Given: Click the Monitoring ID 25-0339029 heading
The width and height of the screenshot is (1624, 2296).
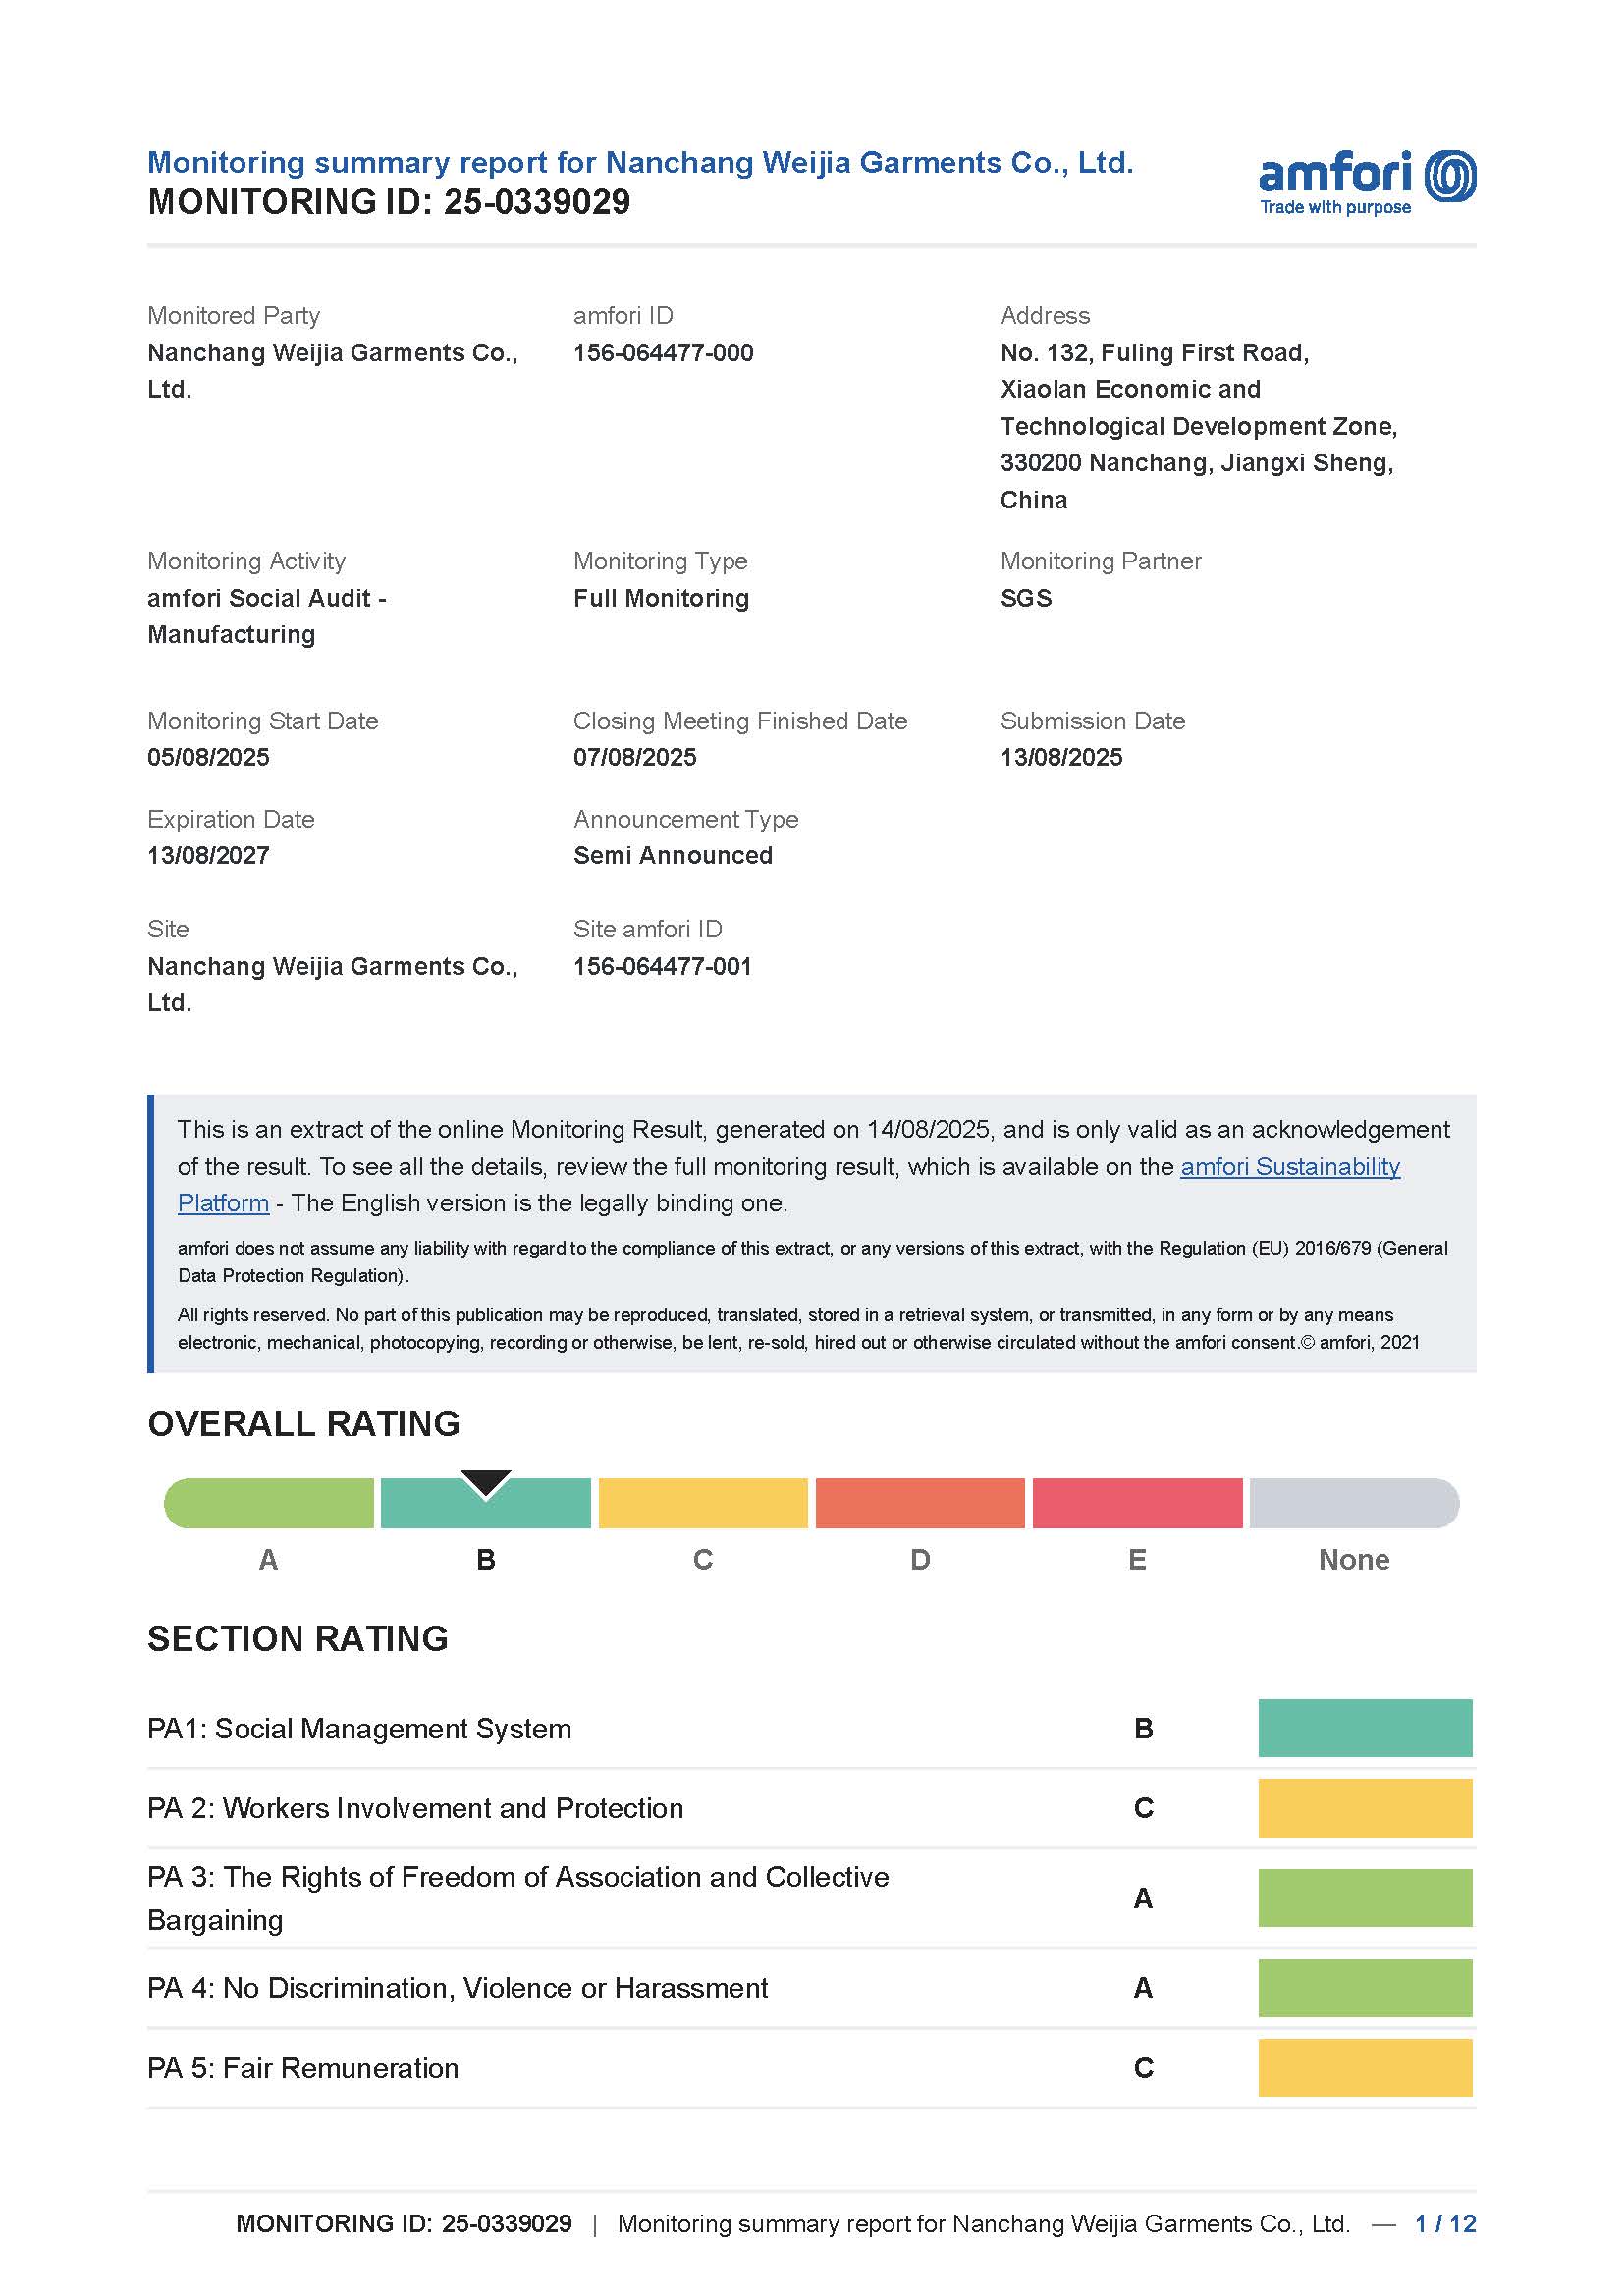Looking at the screenshot, I should (x=389, y=202).
